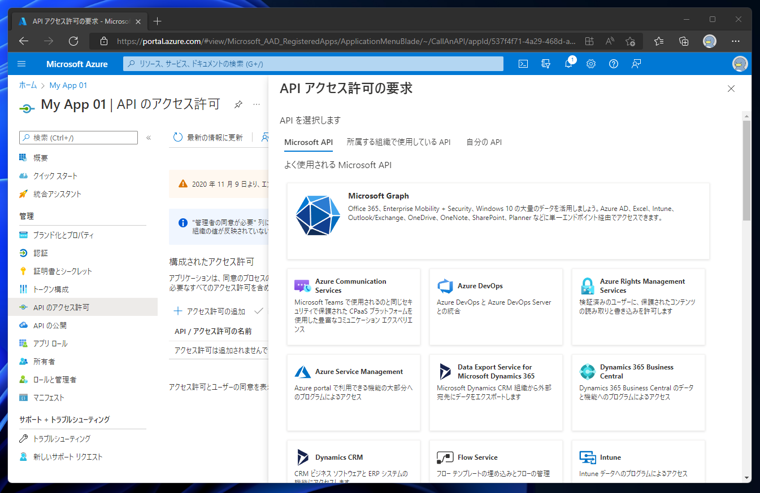
Task: Click the Read aloud icon in address bar
Action: (x=610, y=42)
